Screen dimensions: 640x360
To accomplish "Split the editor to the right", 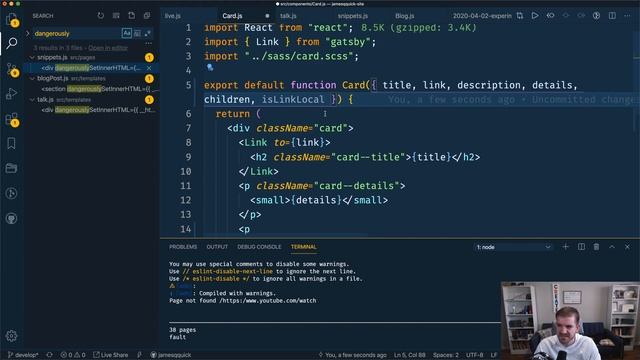I will (612, 16).
